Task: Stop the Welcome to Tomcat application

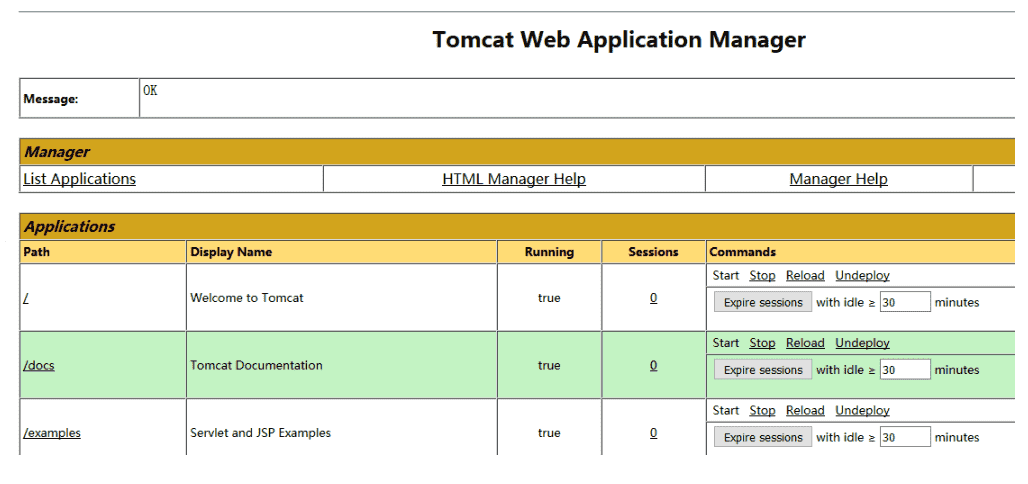Action: click(x=762, y=275)
